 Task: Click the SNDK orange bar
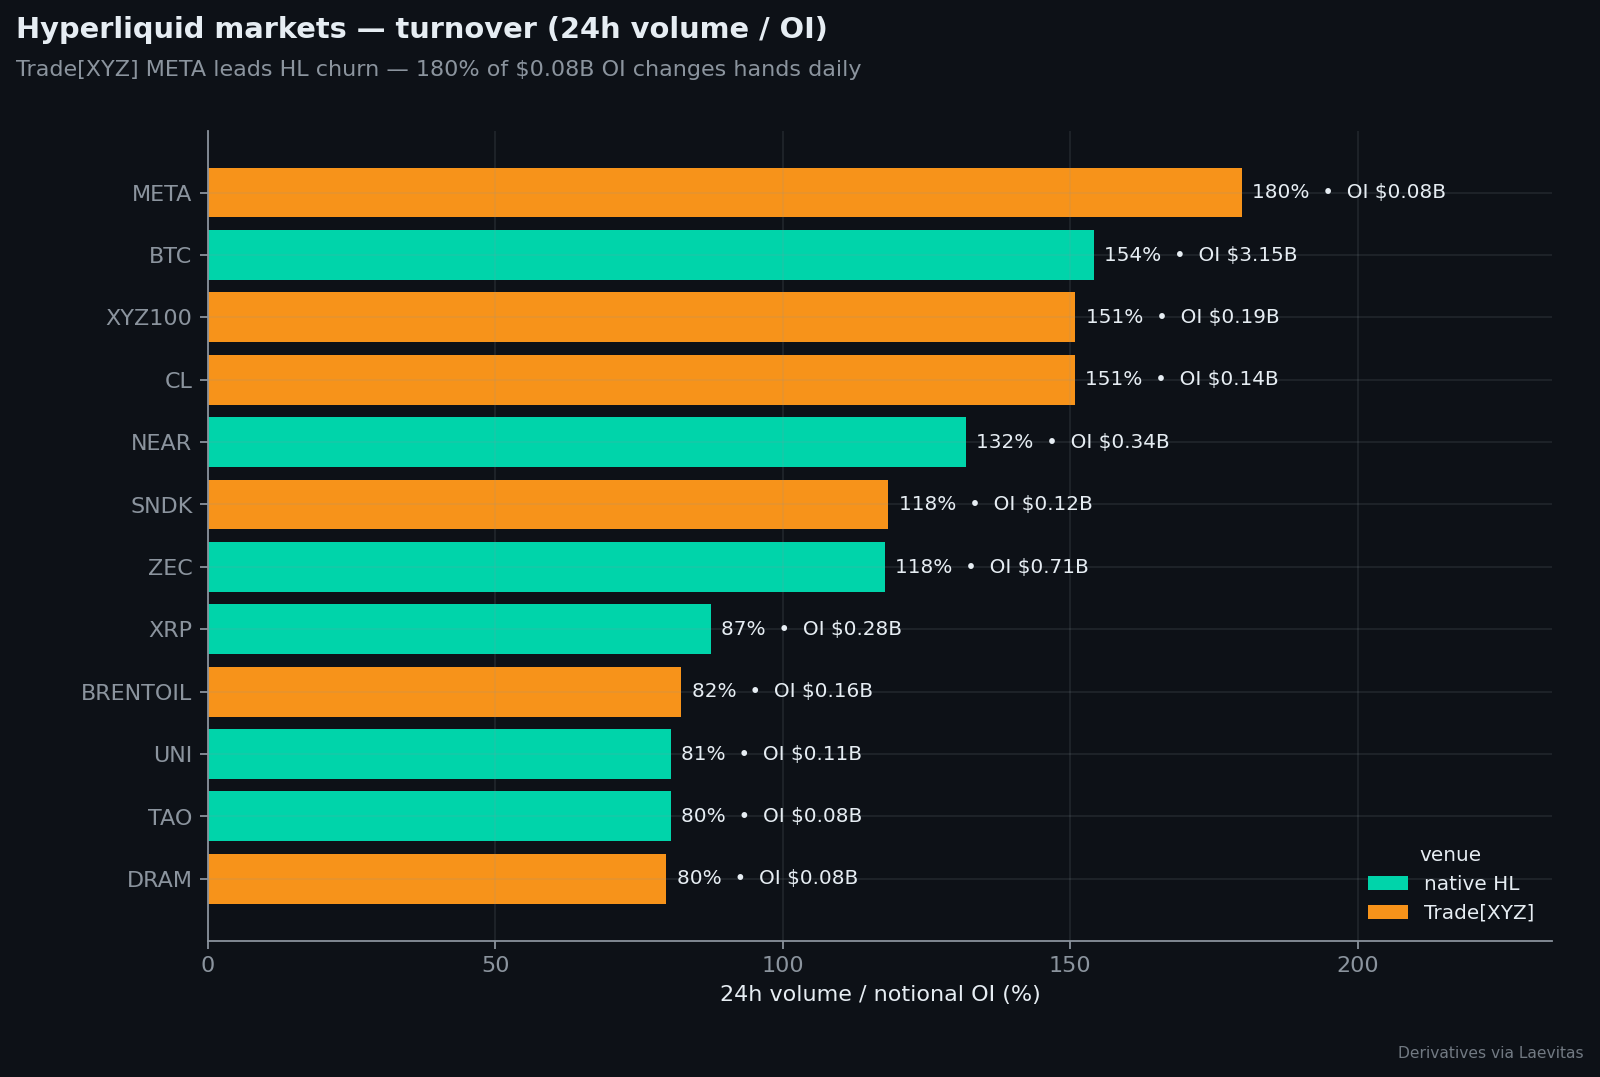(x=548, y=504)
